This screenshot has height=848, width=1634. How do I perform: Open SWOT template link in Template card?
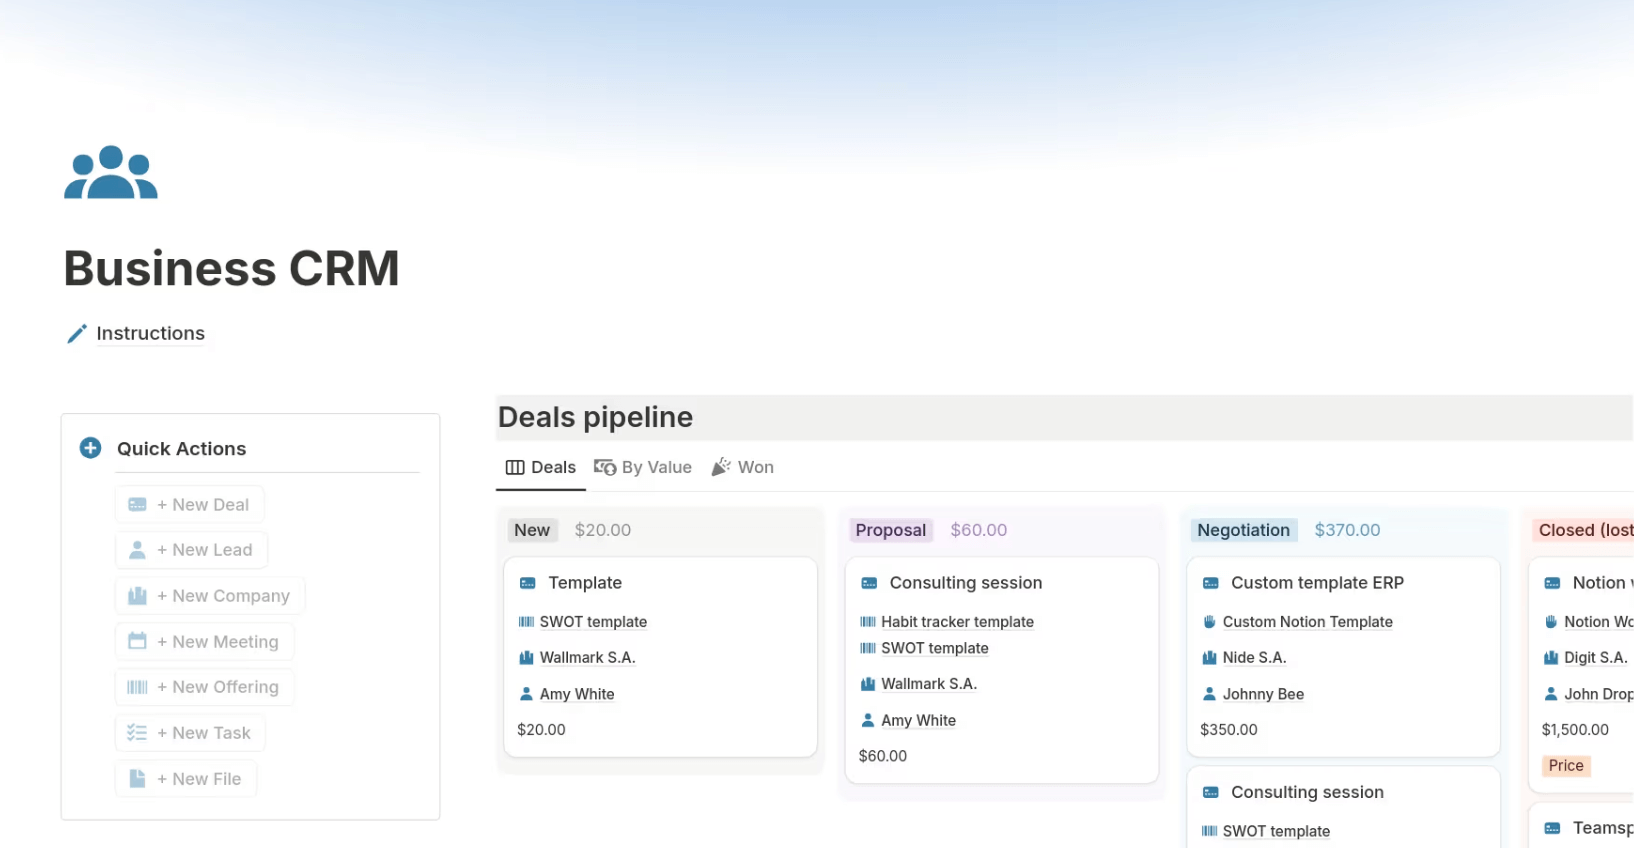pos(593,622)
